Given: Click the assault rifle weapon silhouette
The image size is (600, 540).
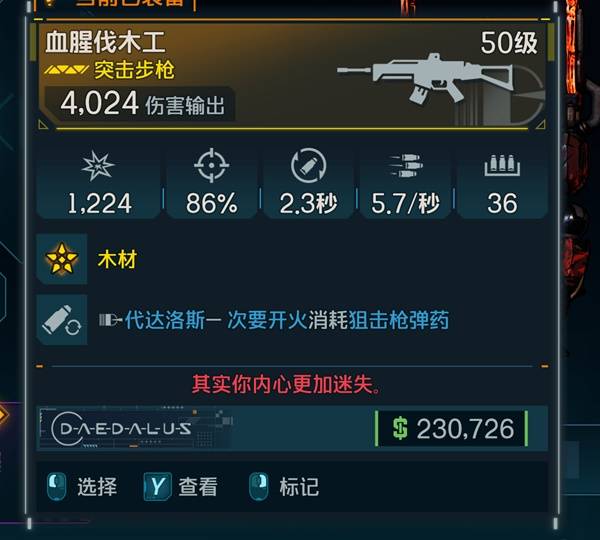Looking at the screenshot, I should [x=425, y=79].
